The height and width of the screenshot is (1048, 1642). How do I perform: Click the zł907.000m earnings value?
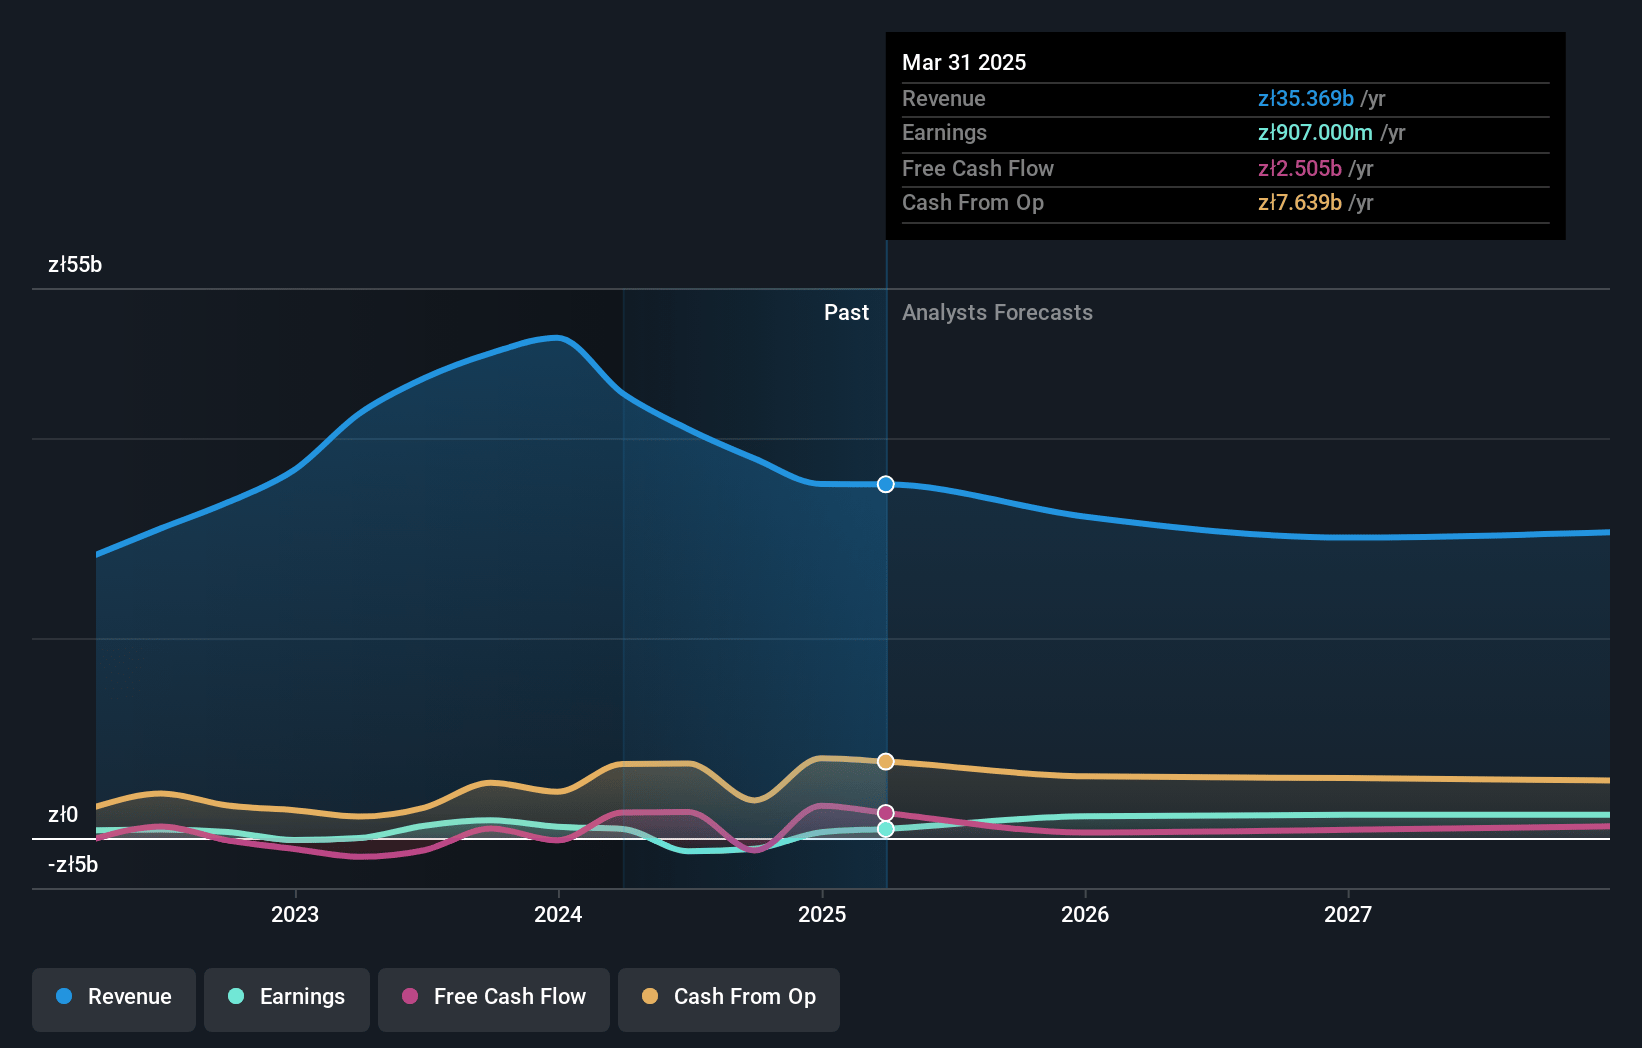pyautogui.click(x=1315, y=133)
